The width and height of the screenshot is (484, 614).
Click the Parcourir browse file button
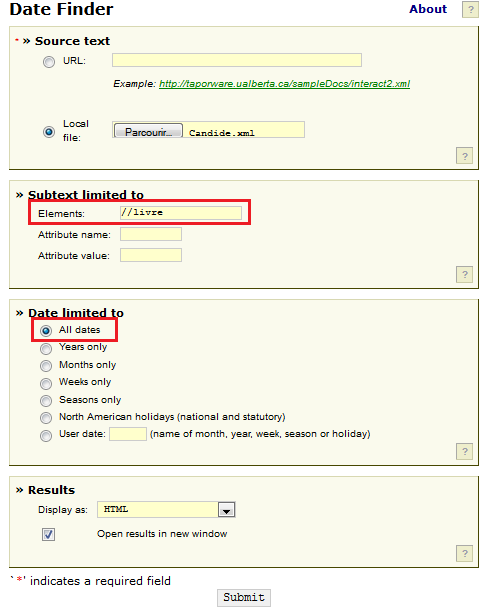pos(148,132)
